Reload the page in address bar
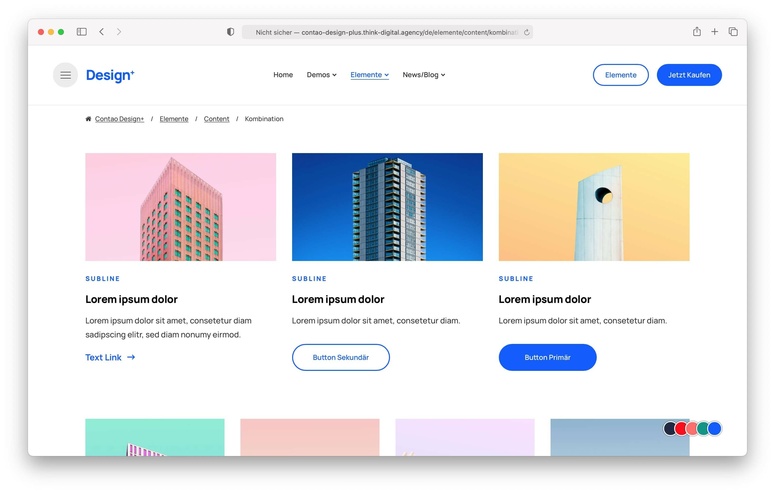This screenshot has width=775, height=493. [526, 32]
